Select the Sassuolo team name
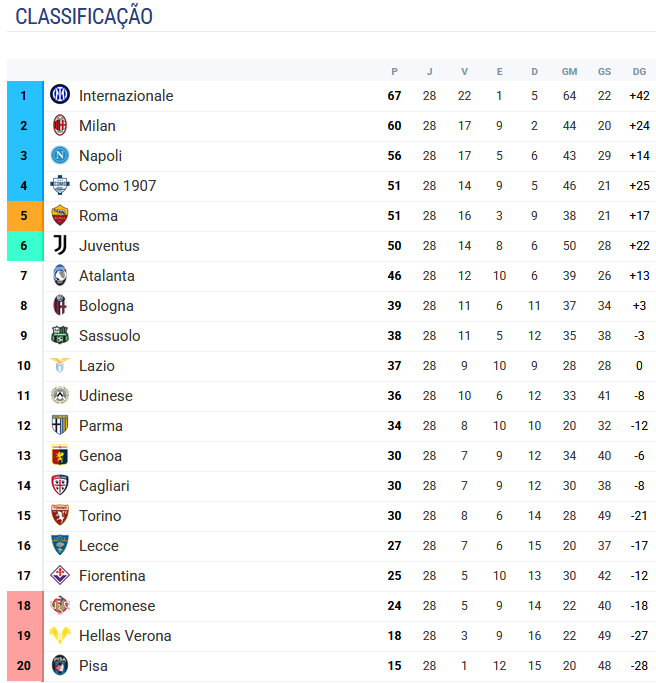The image size is (656, 683). [x=109, y=336]
